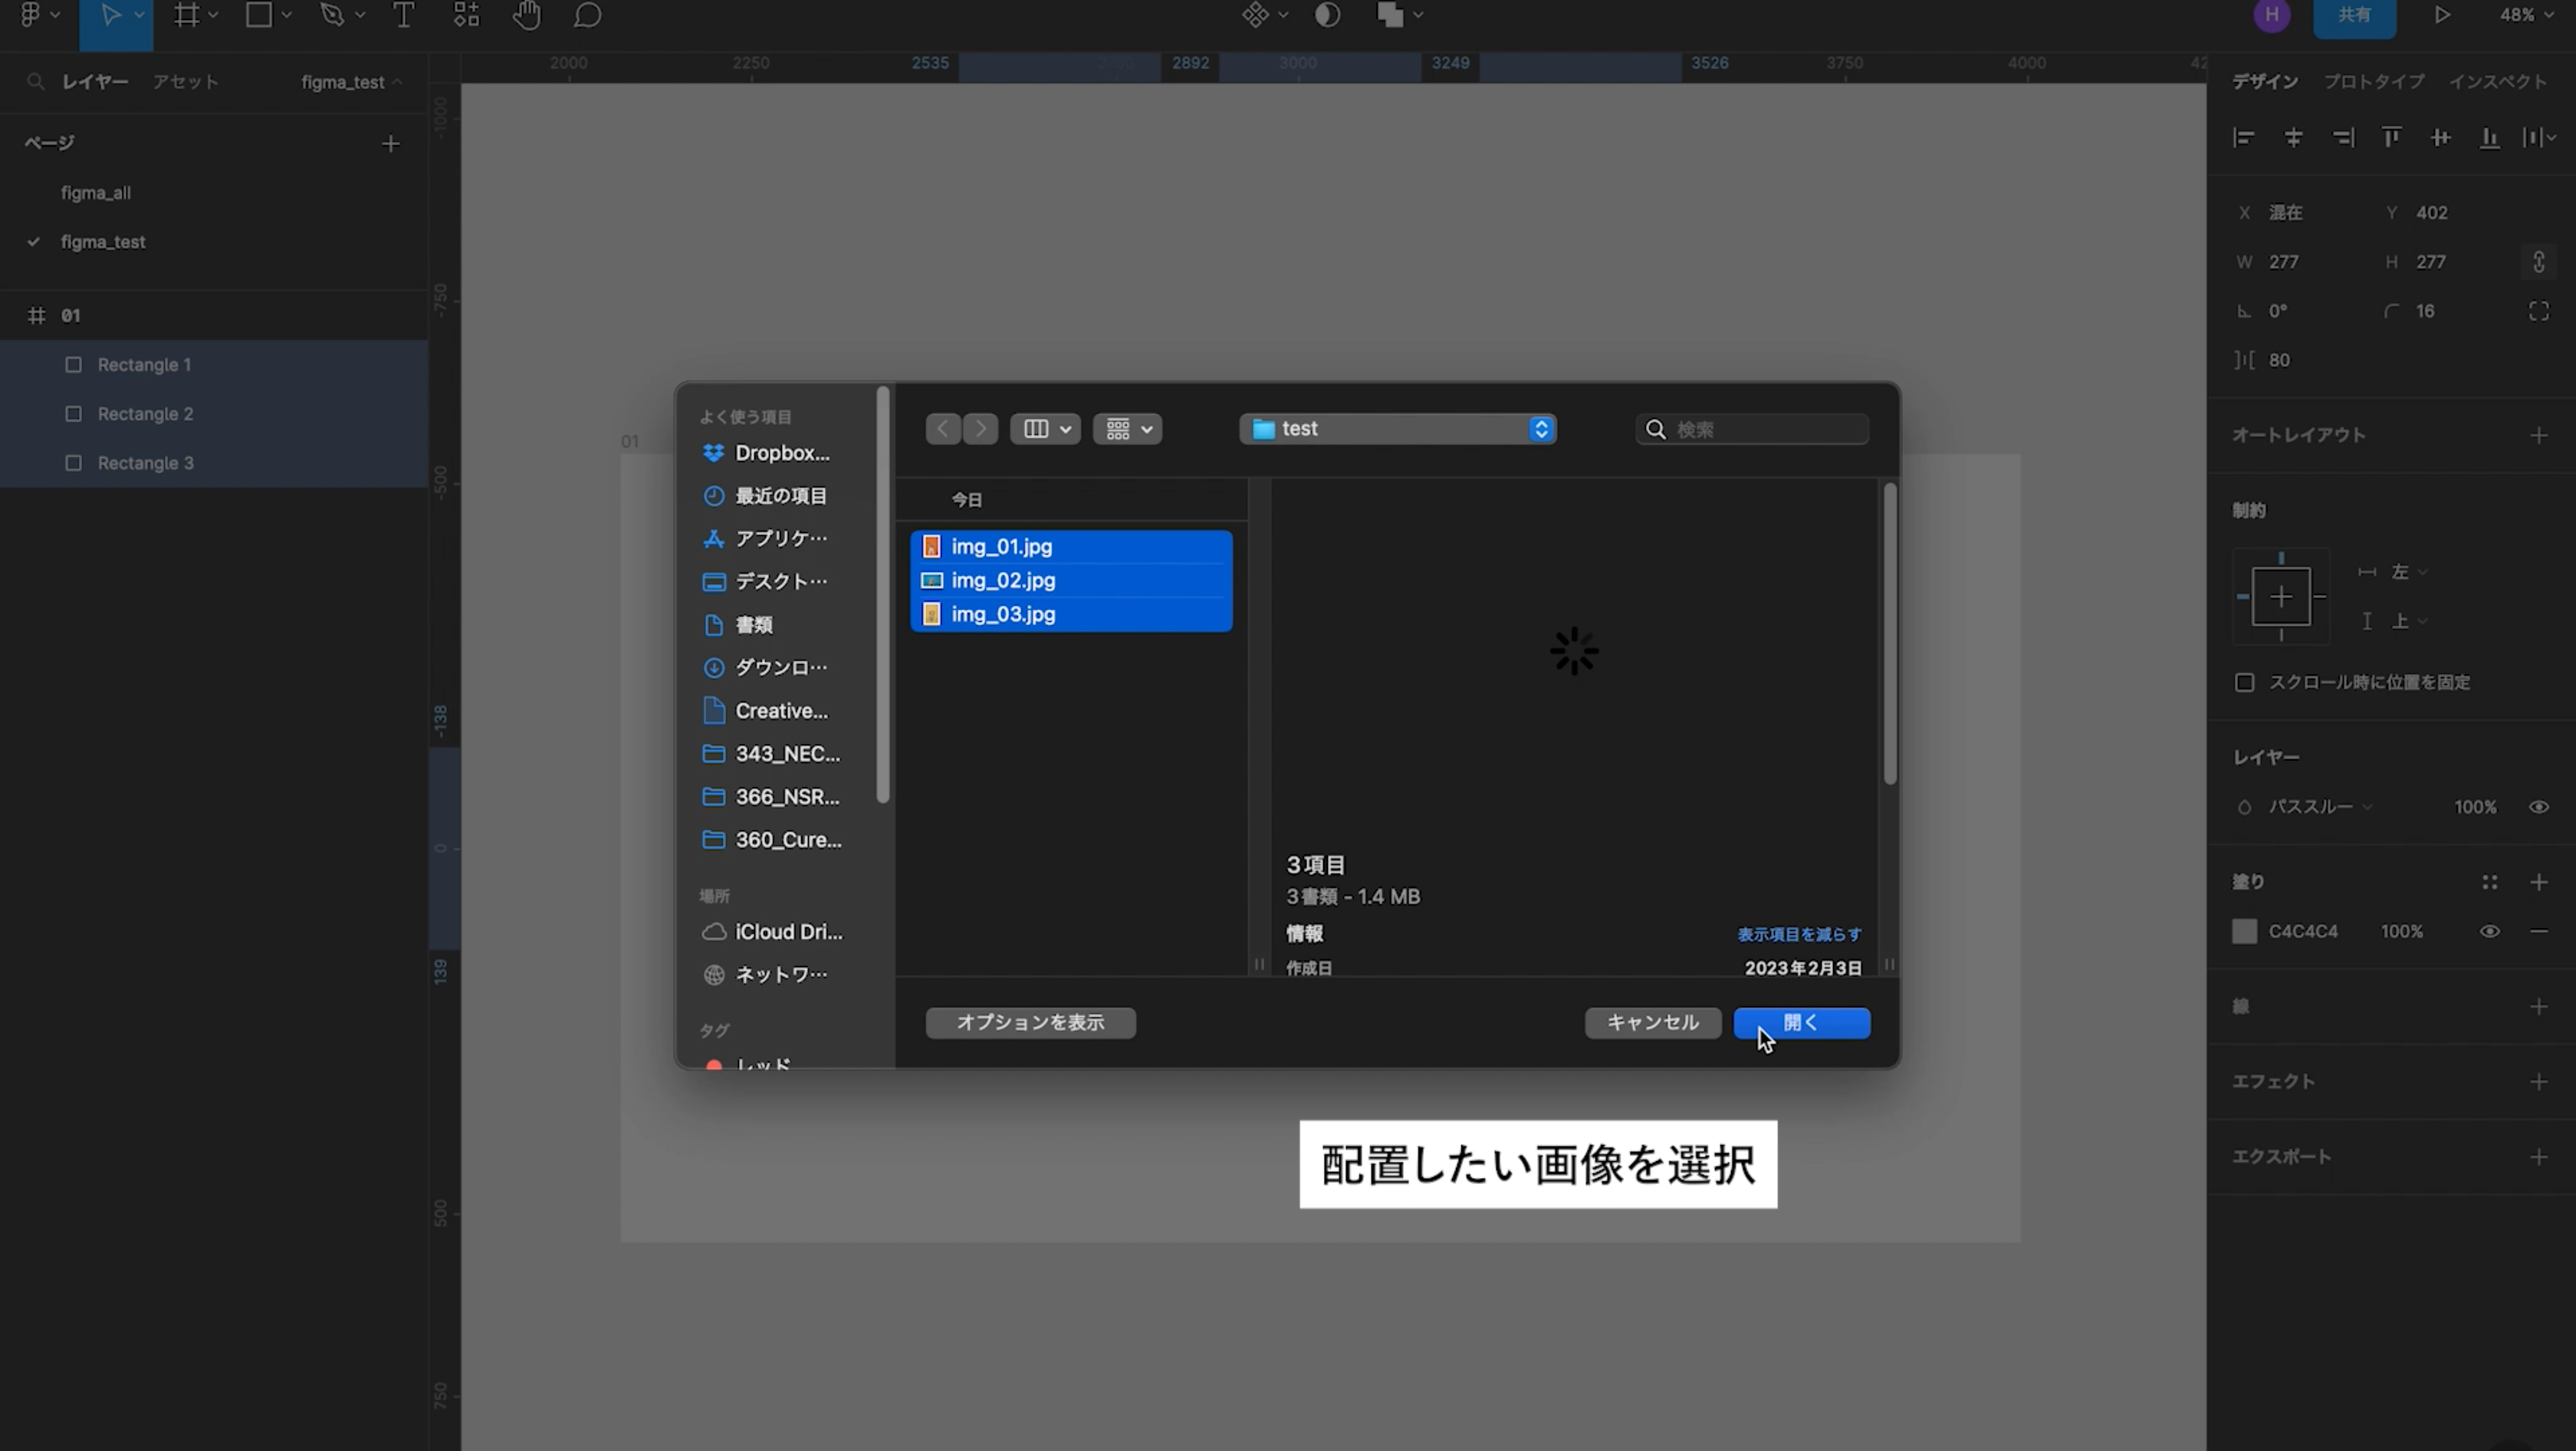Click the align horizontal centers icon
The image size is (2576, 1451).
2293,138
